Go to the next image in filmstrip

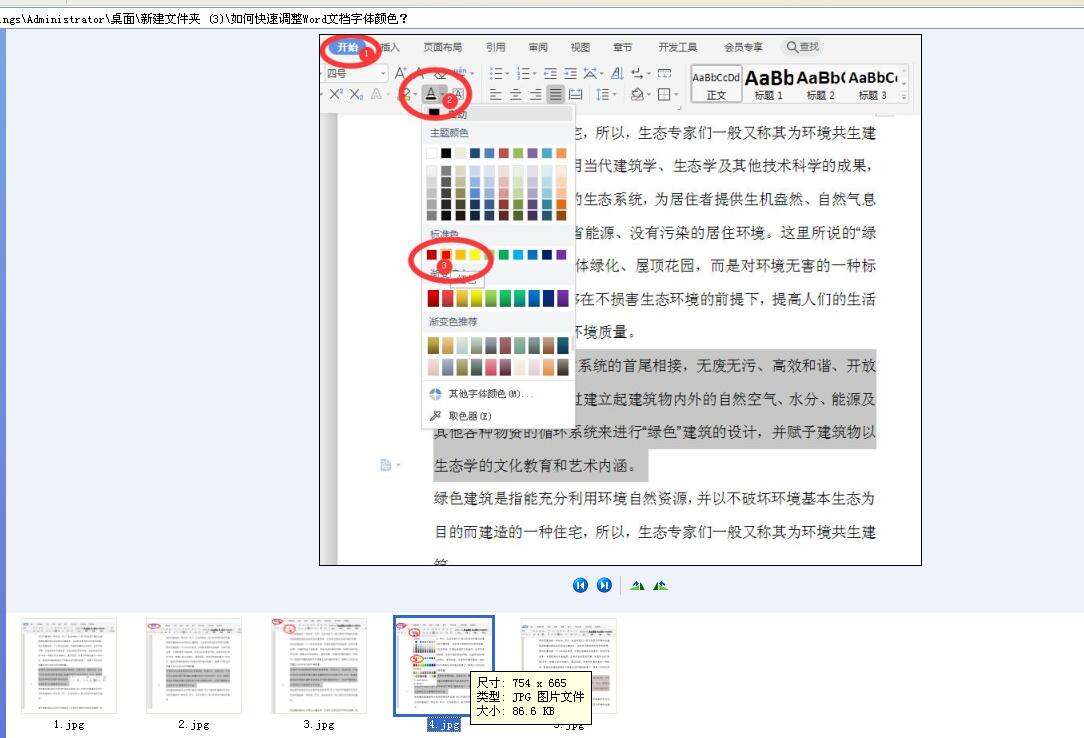click(604, 585)
